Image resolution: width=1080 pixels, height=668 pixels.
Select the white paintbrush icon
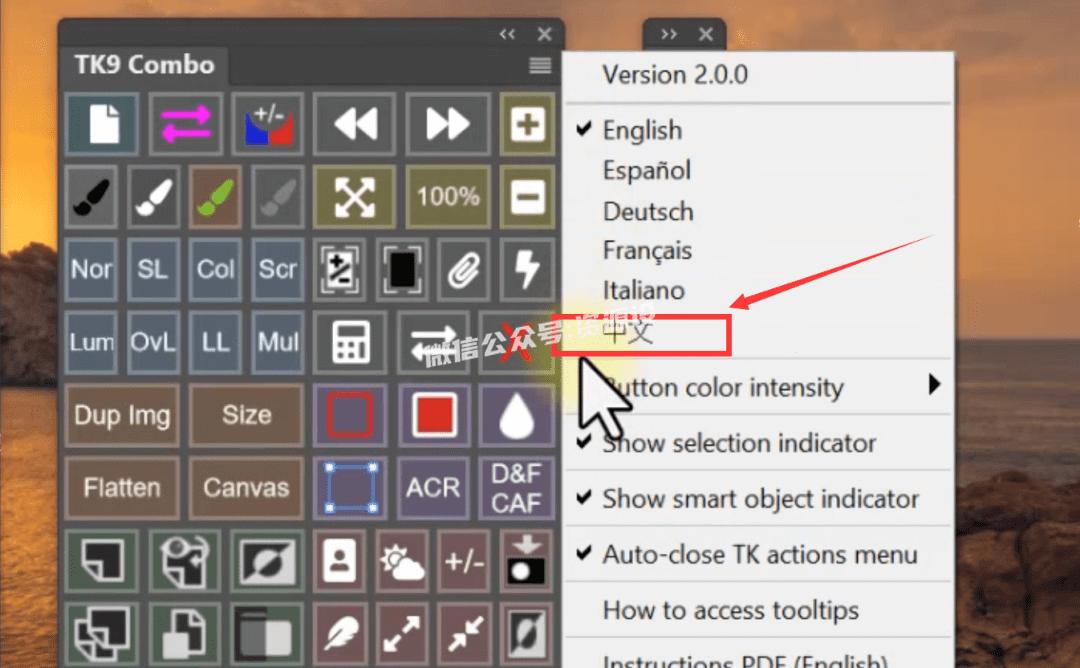[x=154, y=197]
